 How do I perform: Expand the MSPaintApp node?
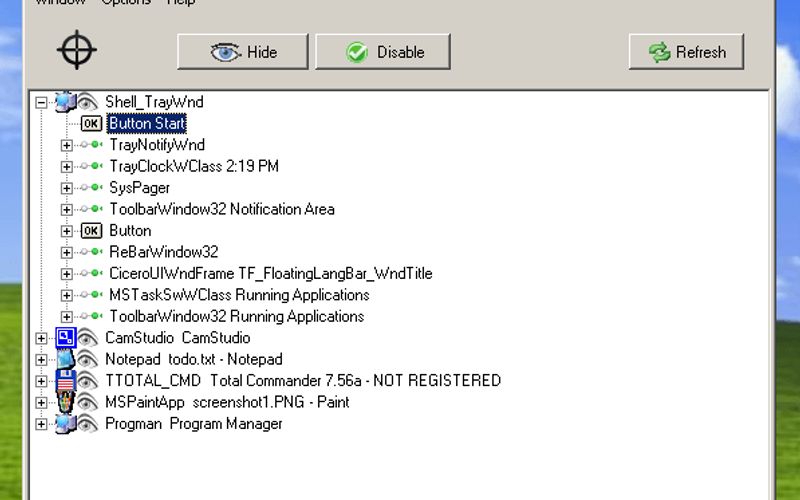coord(41,403)
